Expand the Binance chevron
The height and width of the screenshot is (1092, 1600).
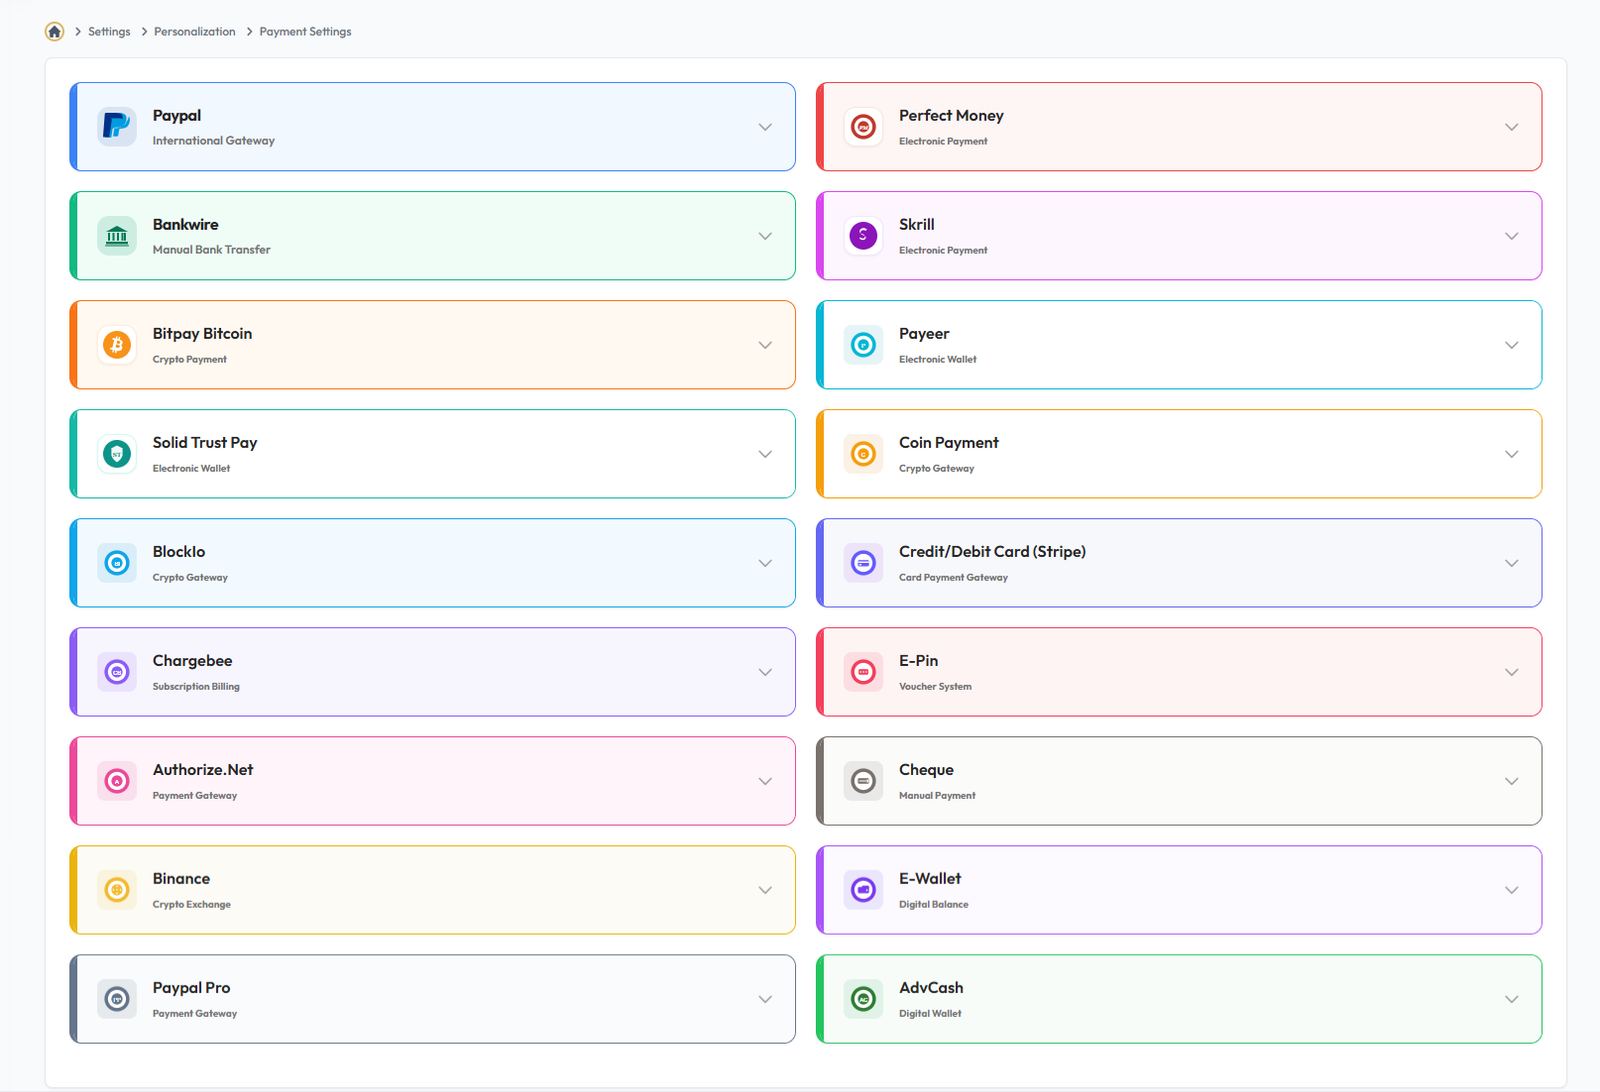click(765, 890)
